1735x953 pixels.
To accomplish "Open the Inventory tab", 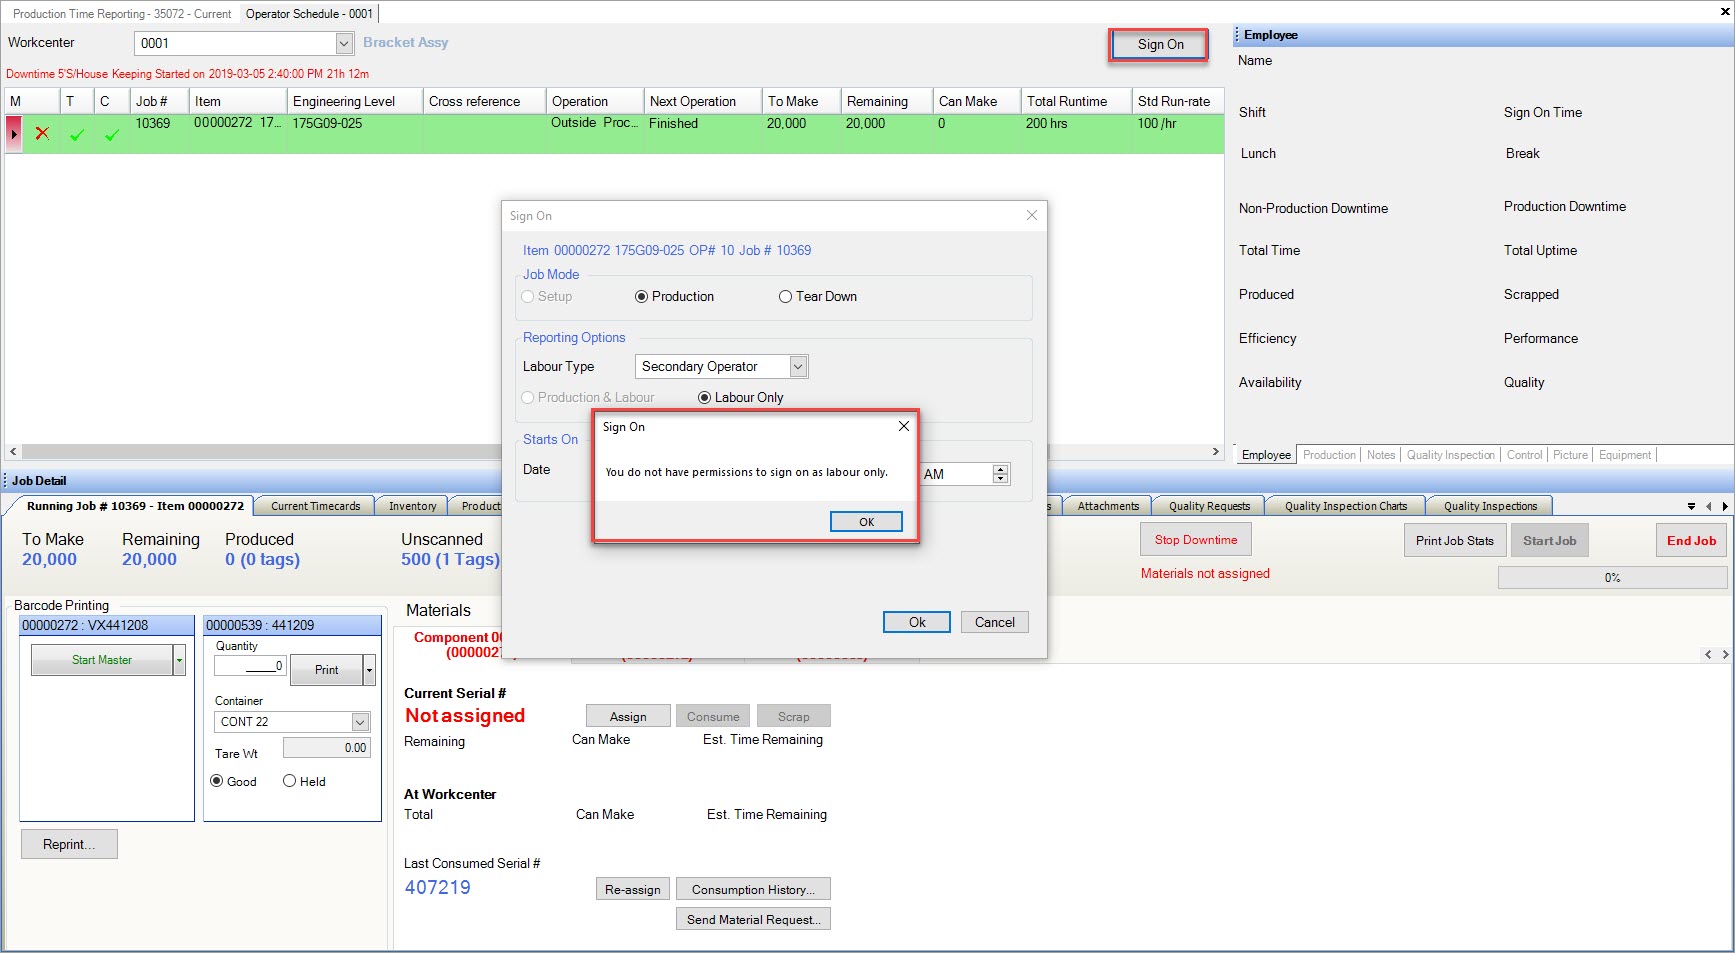I will (412, 506).
